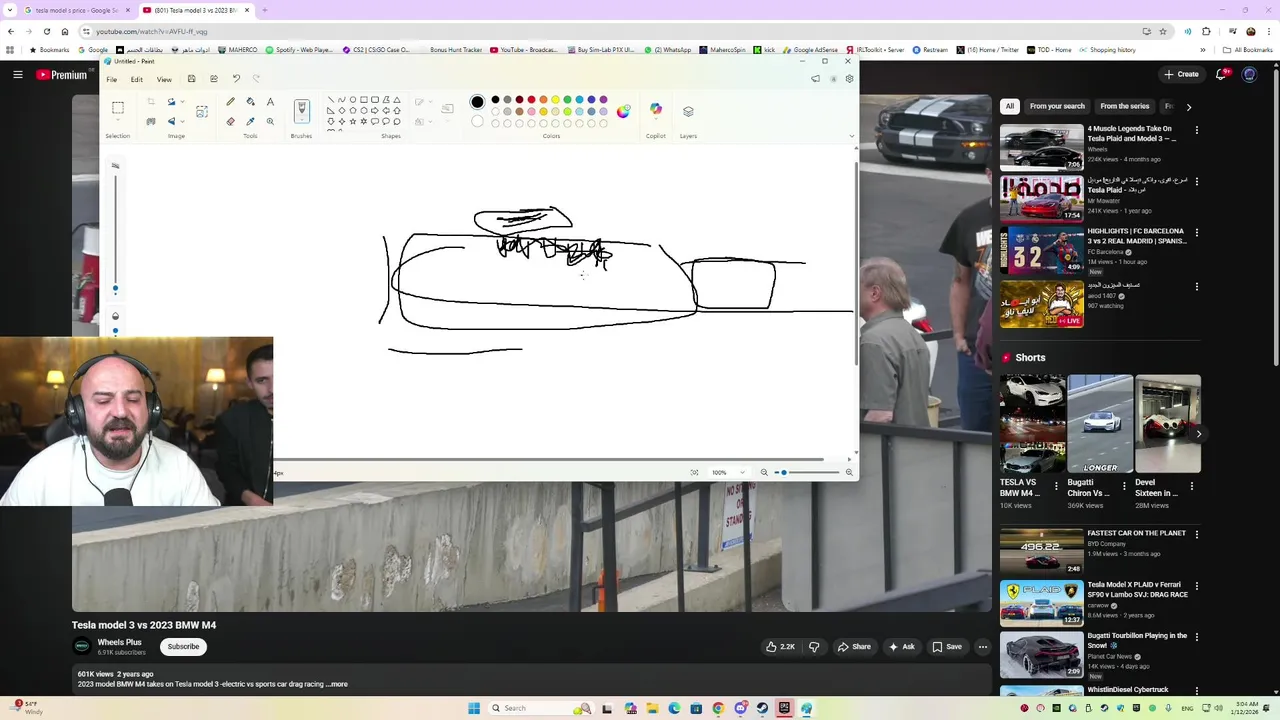Select the Rectangle shape in Paint
This screenshot has height=720, width=1280.
364,100
